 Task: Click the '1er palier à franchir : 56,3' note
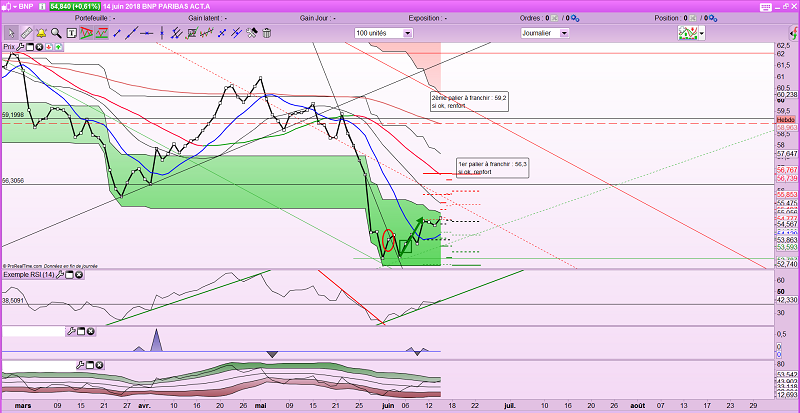click(x=492, y=168)
